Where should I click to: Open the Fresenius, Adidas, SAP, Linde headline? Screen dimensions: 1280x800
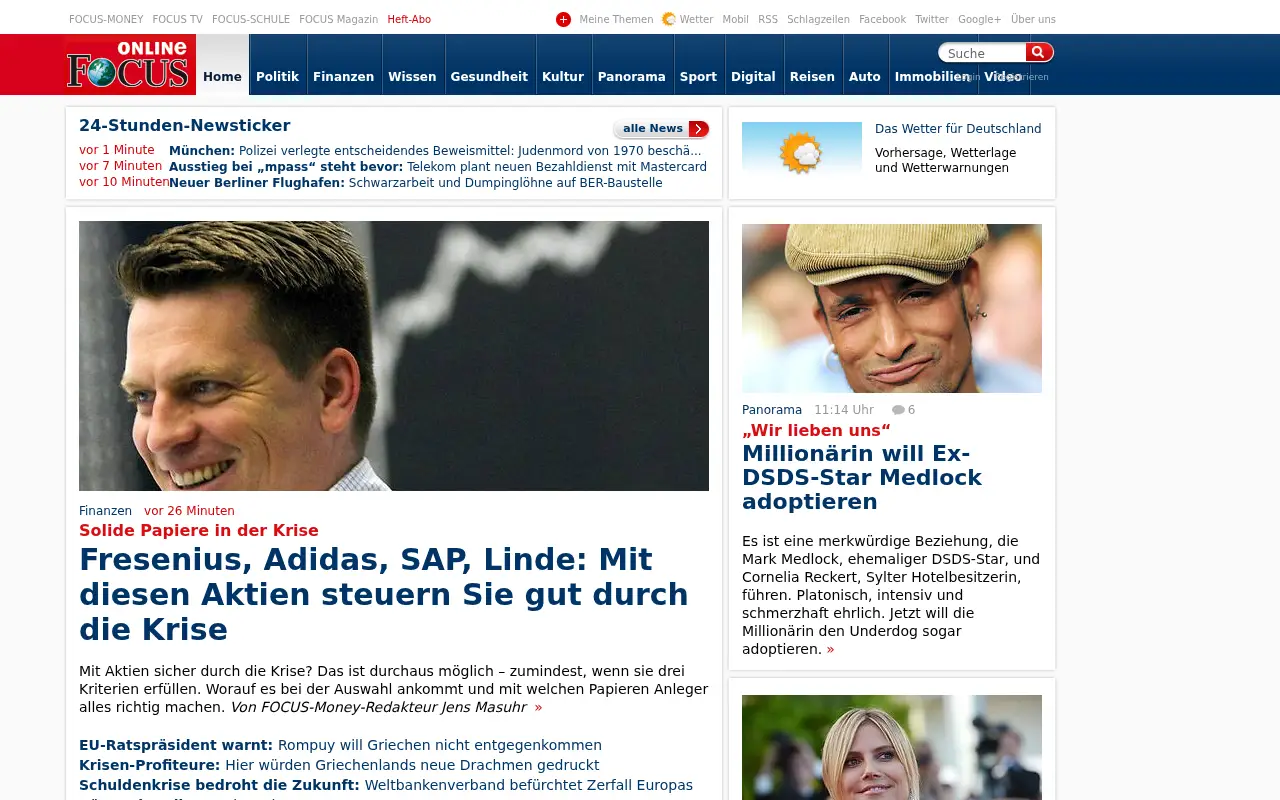(x=384, y=594)
